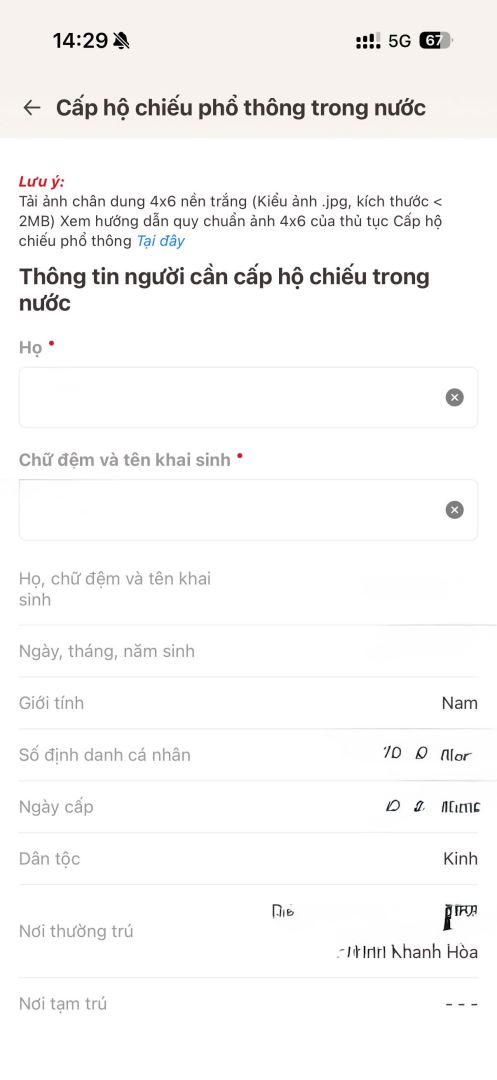Tap the back arrow icon
This screenshot has height=1080, width=497.
pyautogui.click(x=32, y=107)
